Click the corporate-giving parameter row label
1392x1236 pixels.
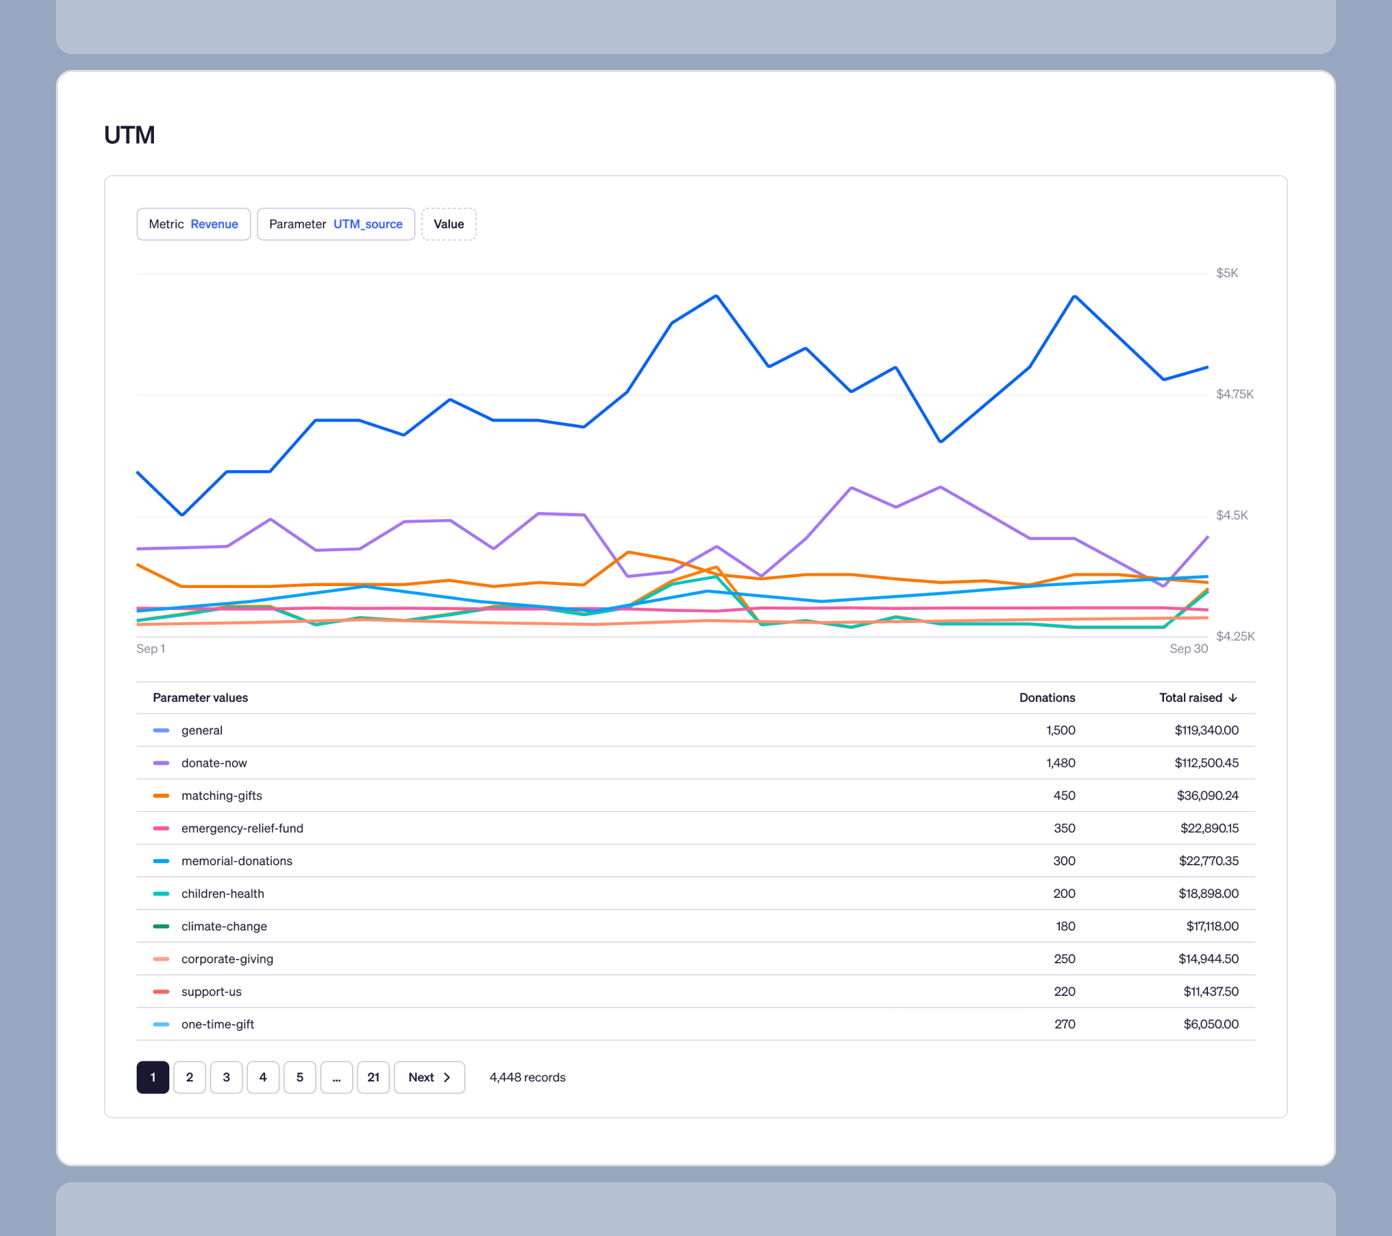coord(227,959)
